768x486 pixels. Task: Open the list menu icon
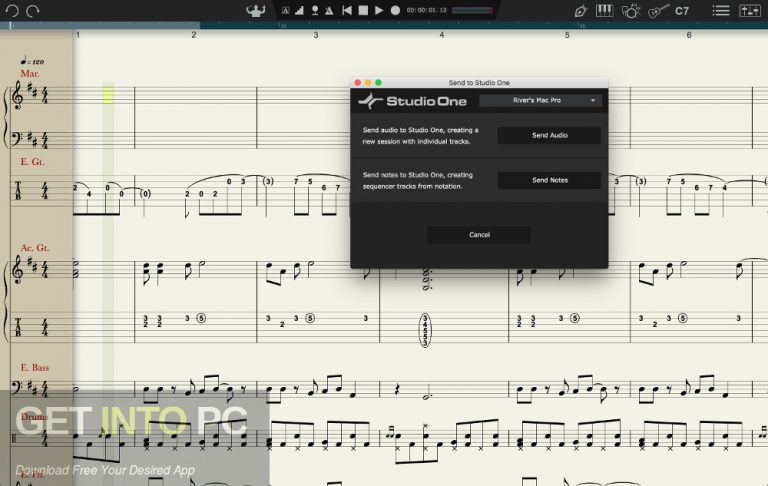pos(720,10)
